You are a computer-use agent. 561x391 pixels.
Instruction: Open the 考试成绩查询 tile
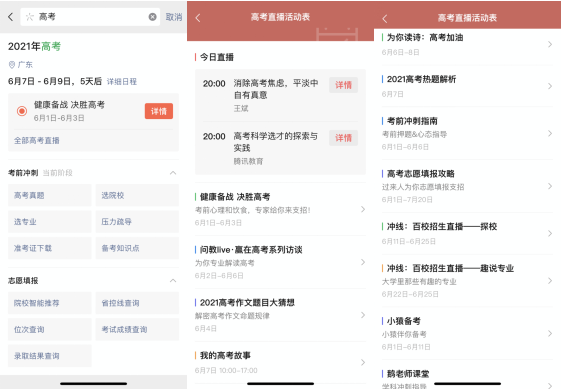tap(137, 329)
